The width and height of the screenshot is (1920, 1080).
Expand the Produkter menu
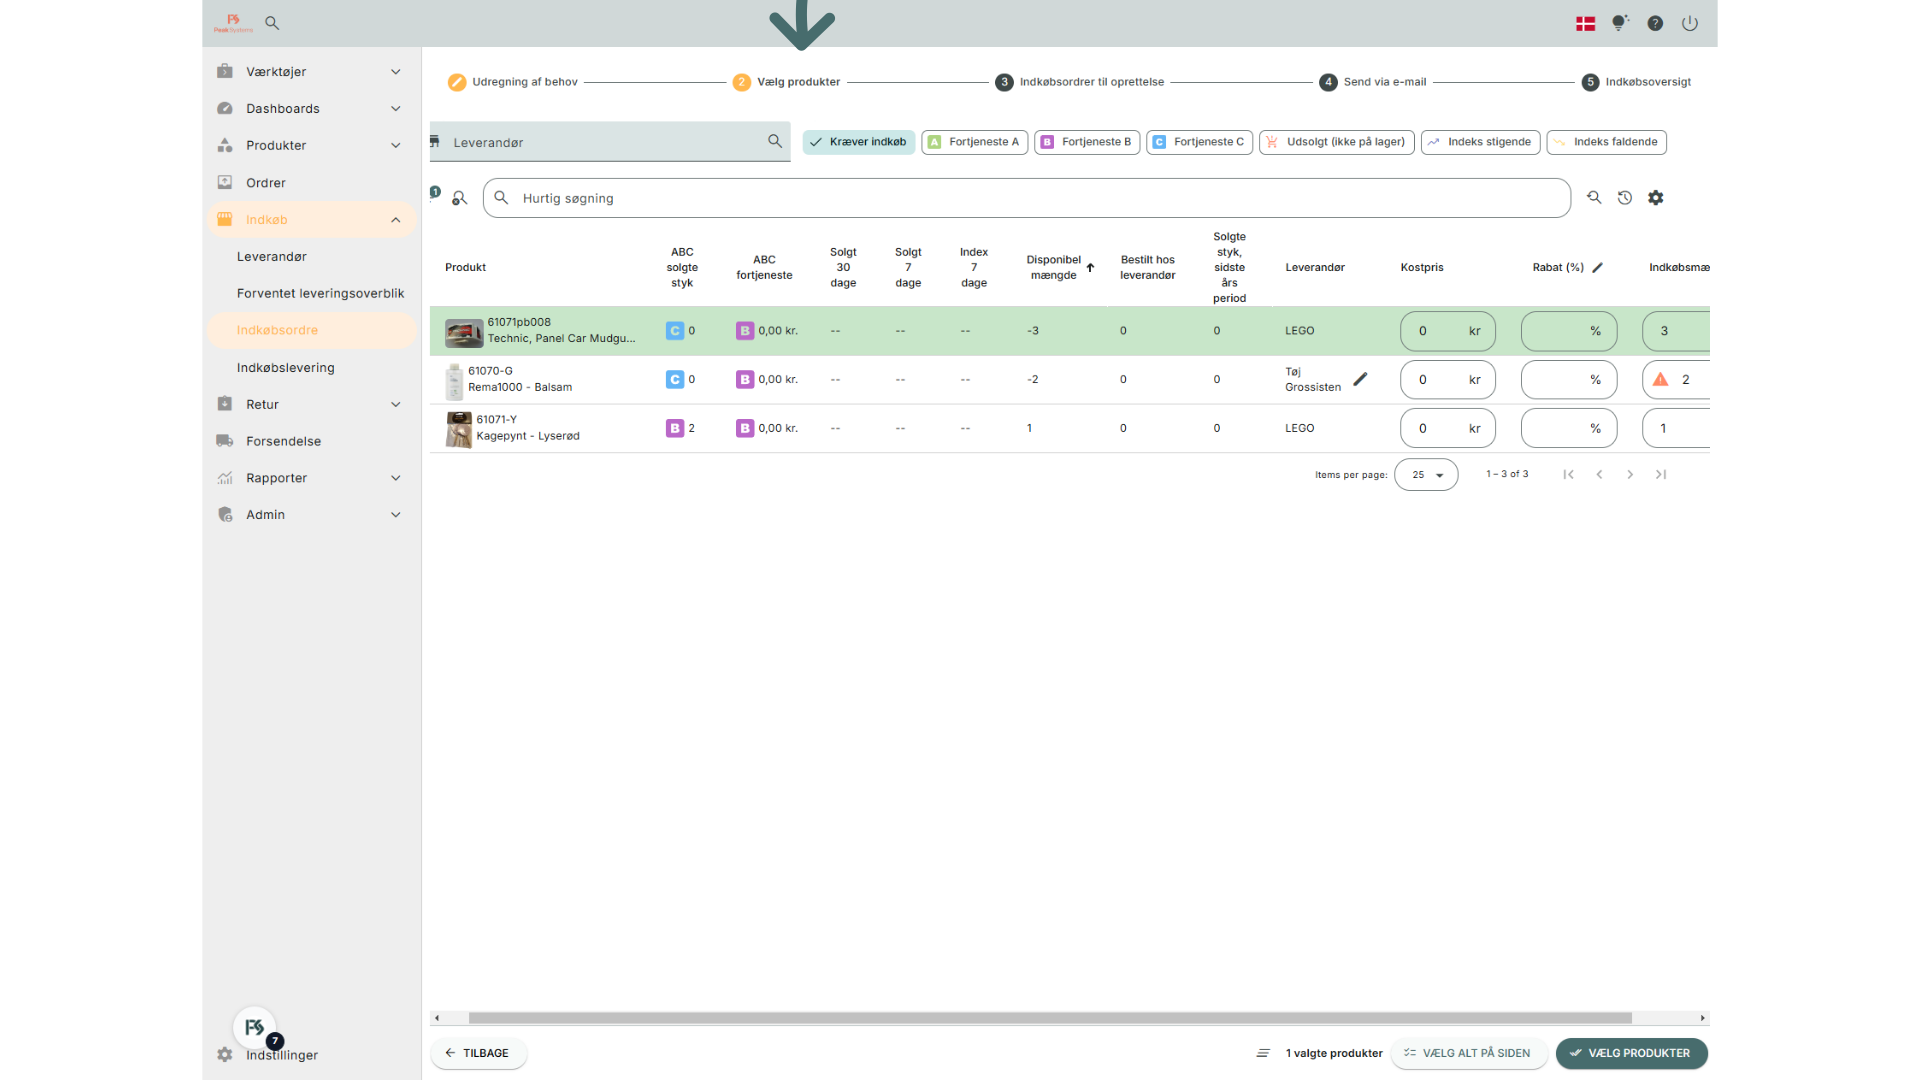click(311, 145)
